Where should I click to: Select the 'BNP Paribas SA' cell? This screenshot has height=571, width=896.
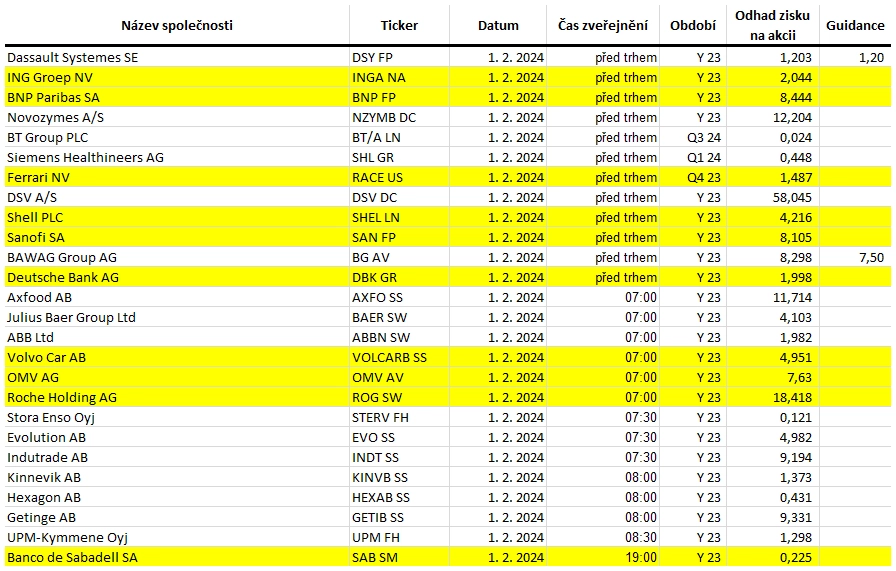[177, 97]
